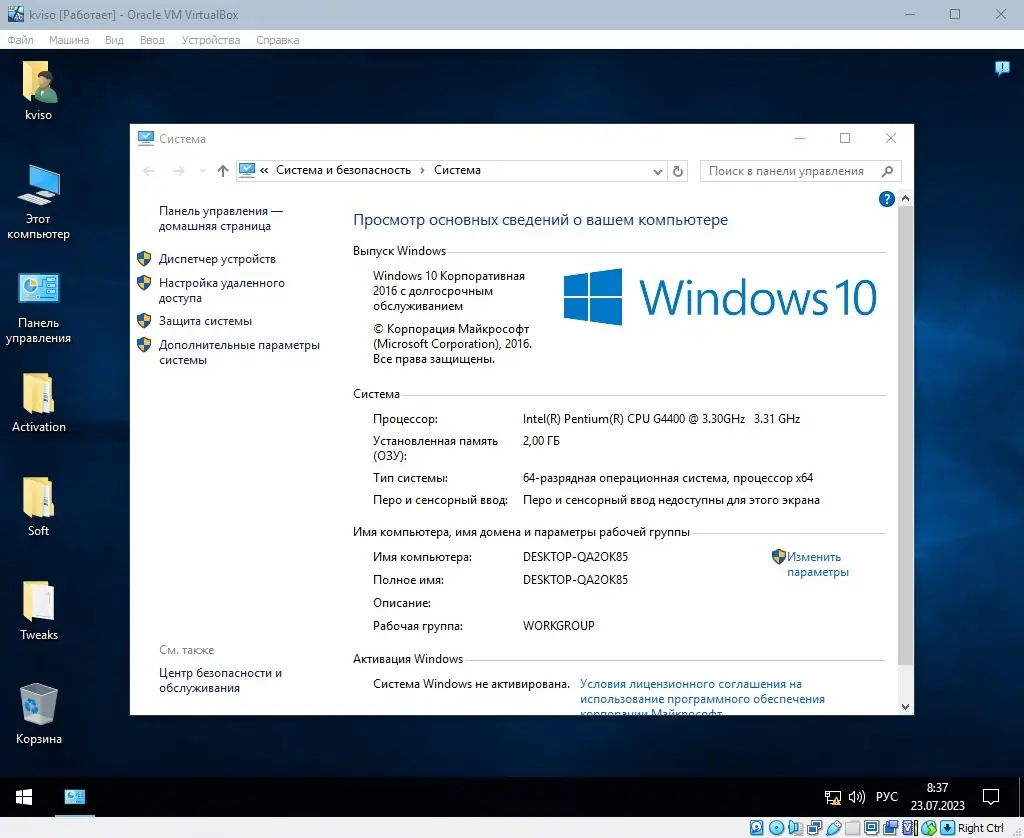Open the Справка menu
1024x838 pixels.
pyautogui.click(x=278, y=40)
